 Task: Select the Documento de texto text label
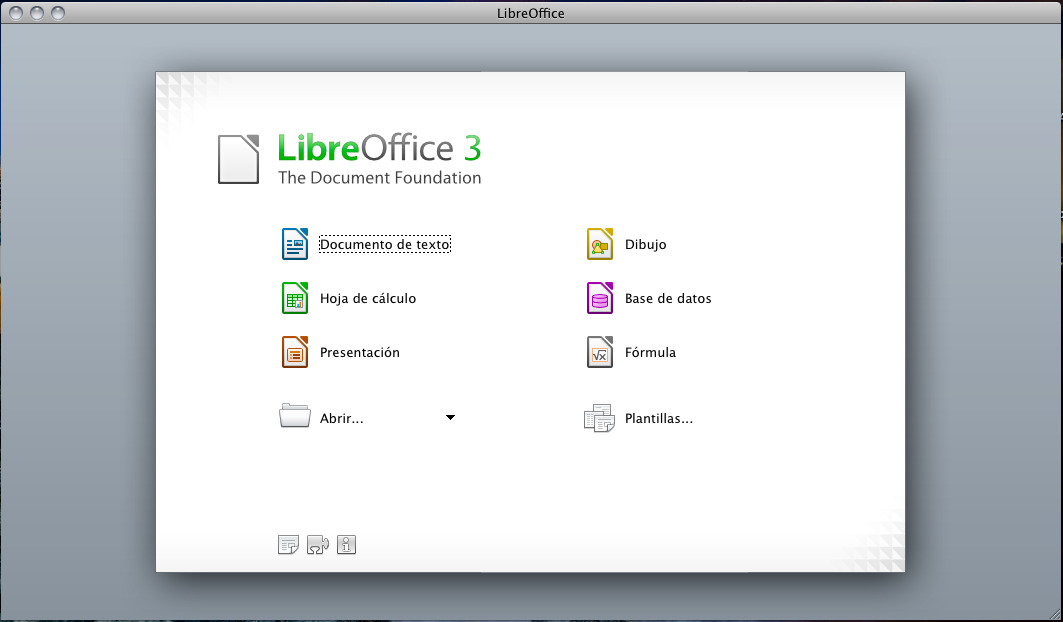coord(385,244)
